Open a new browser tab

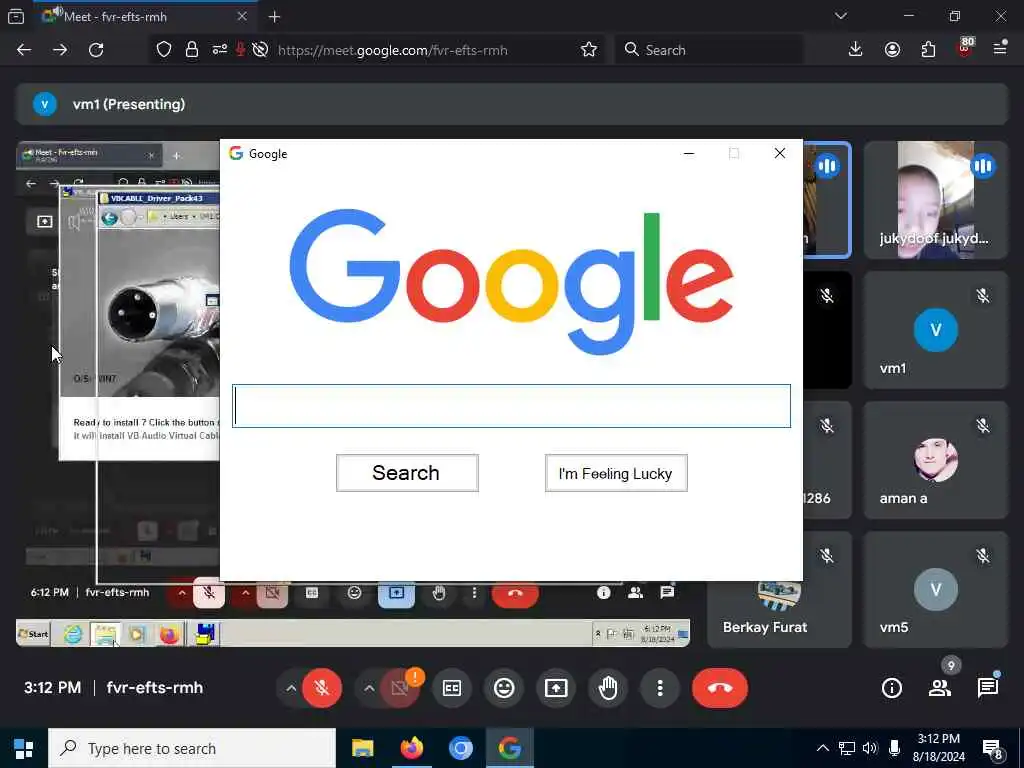[x=274, y=17]
